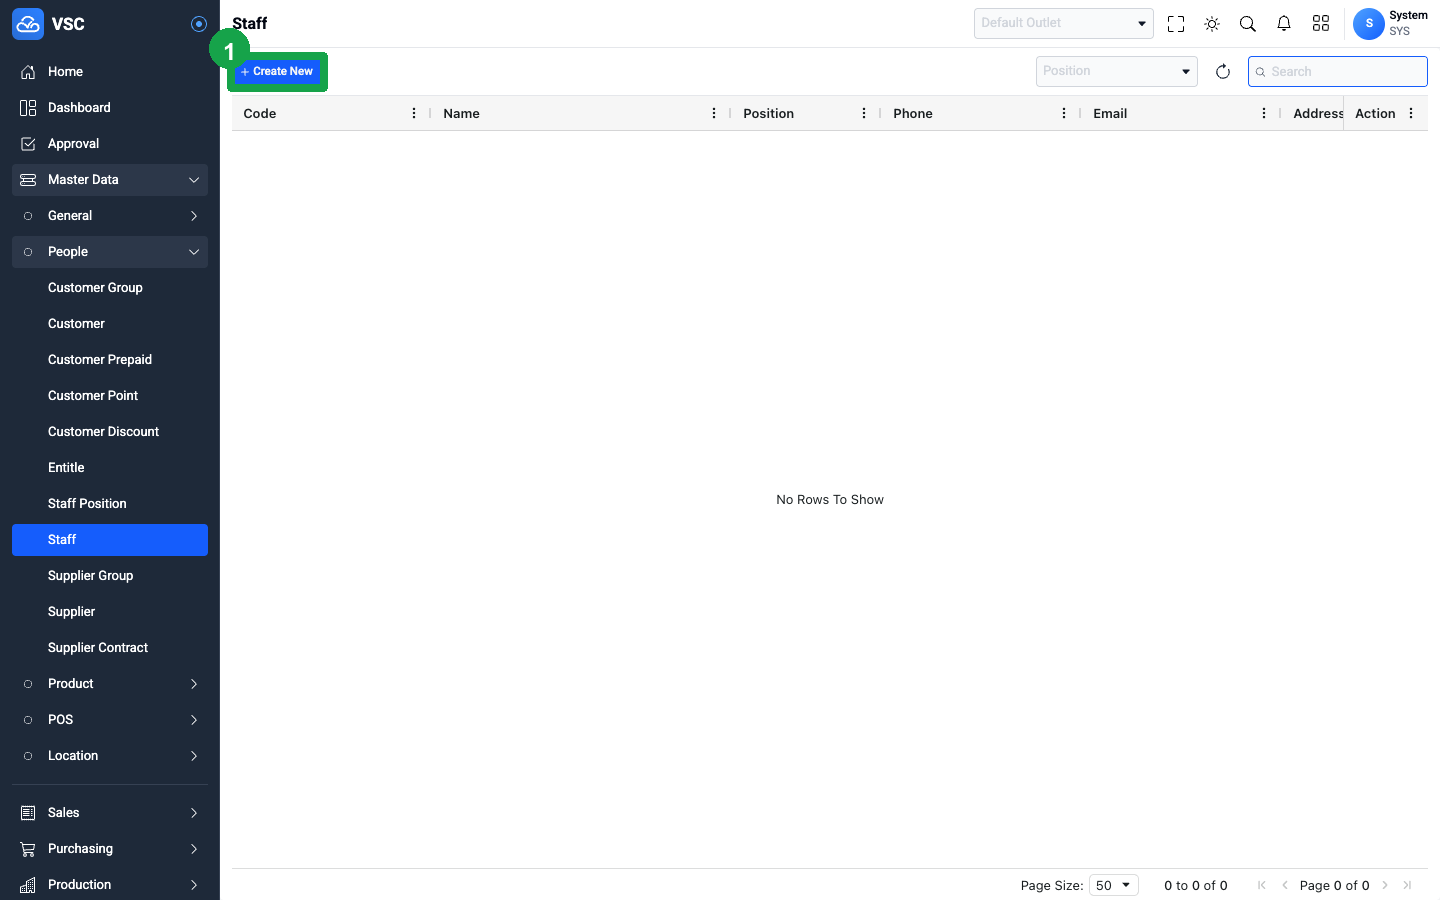Expand the Purchasing menu chevron
This screenshot has width=1440, height=900.
[x=194, y=849]
